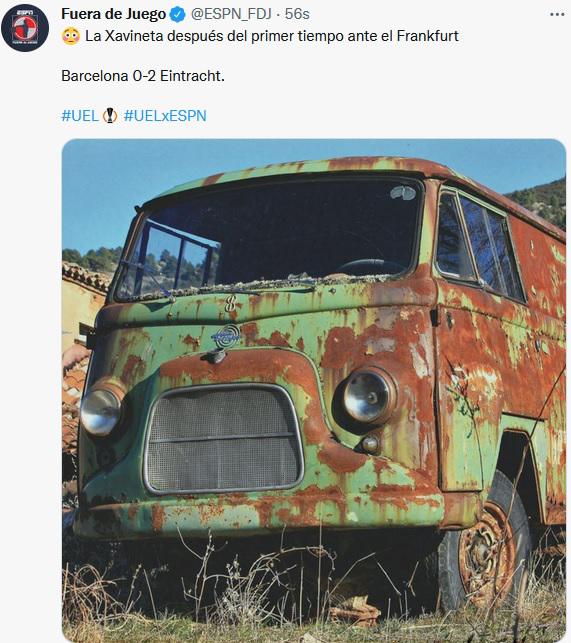Click the van's side door window
This screenshot has width=571, height=643.
pyautogui.click(x=480, y=243)
